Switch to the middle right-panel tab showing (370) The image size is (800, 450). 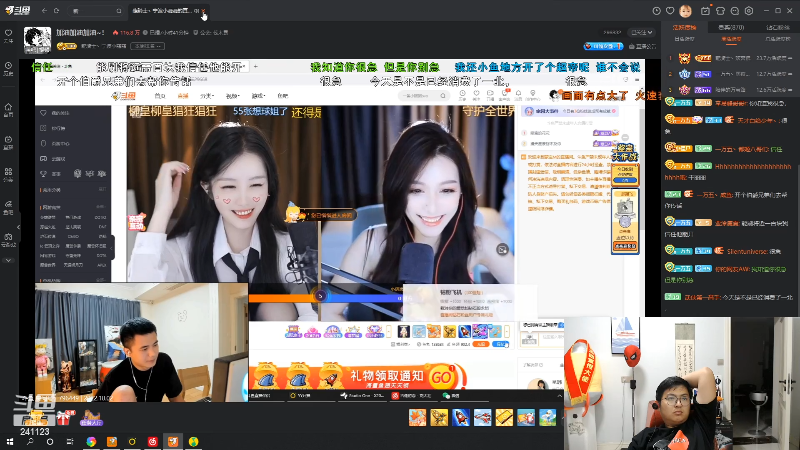(x=731, y=27)
